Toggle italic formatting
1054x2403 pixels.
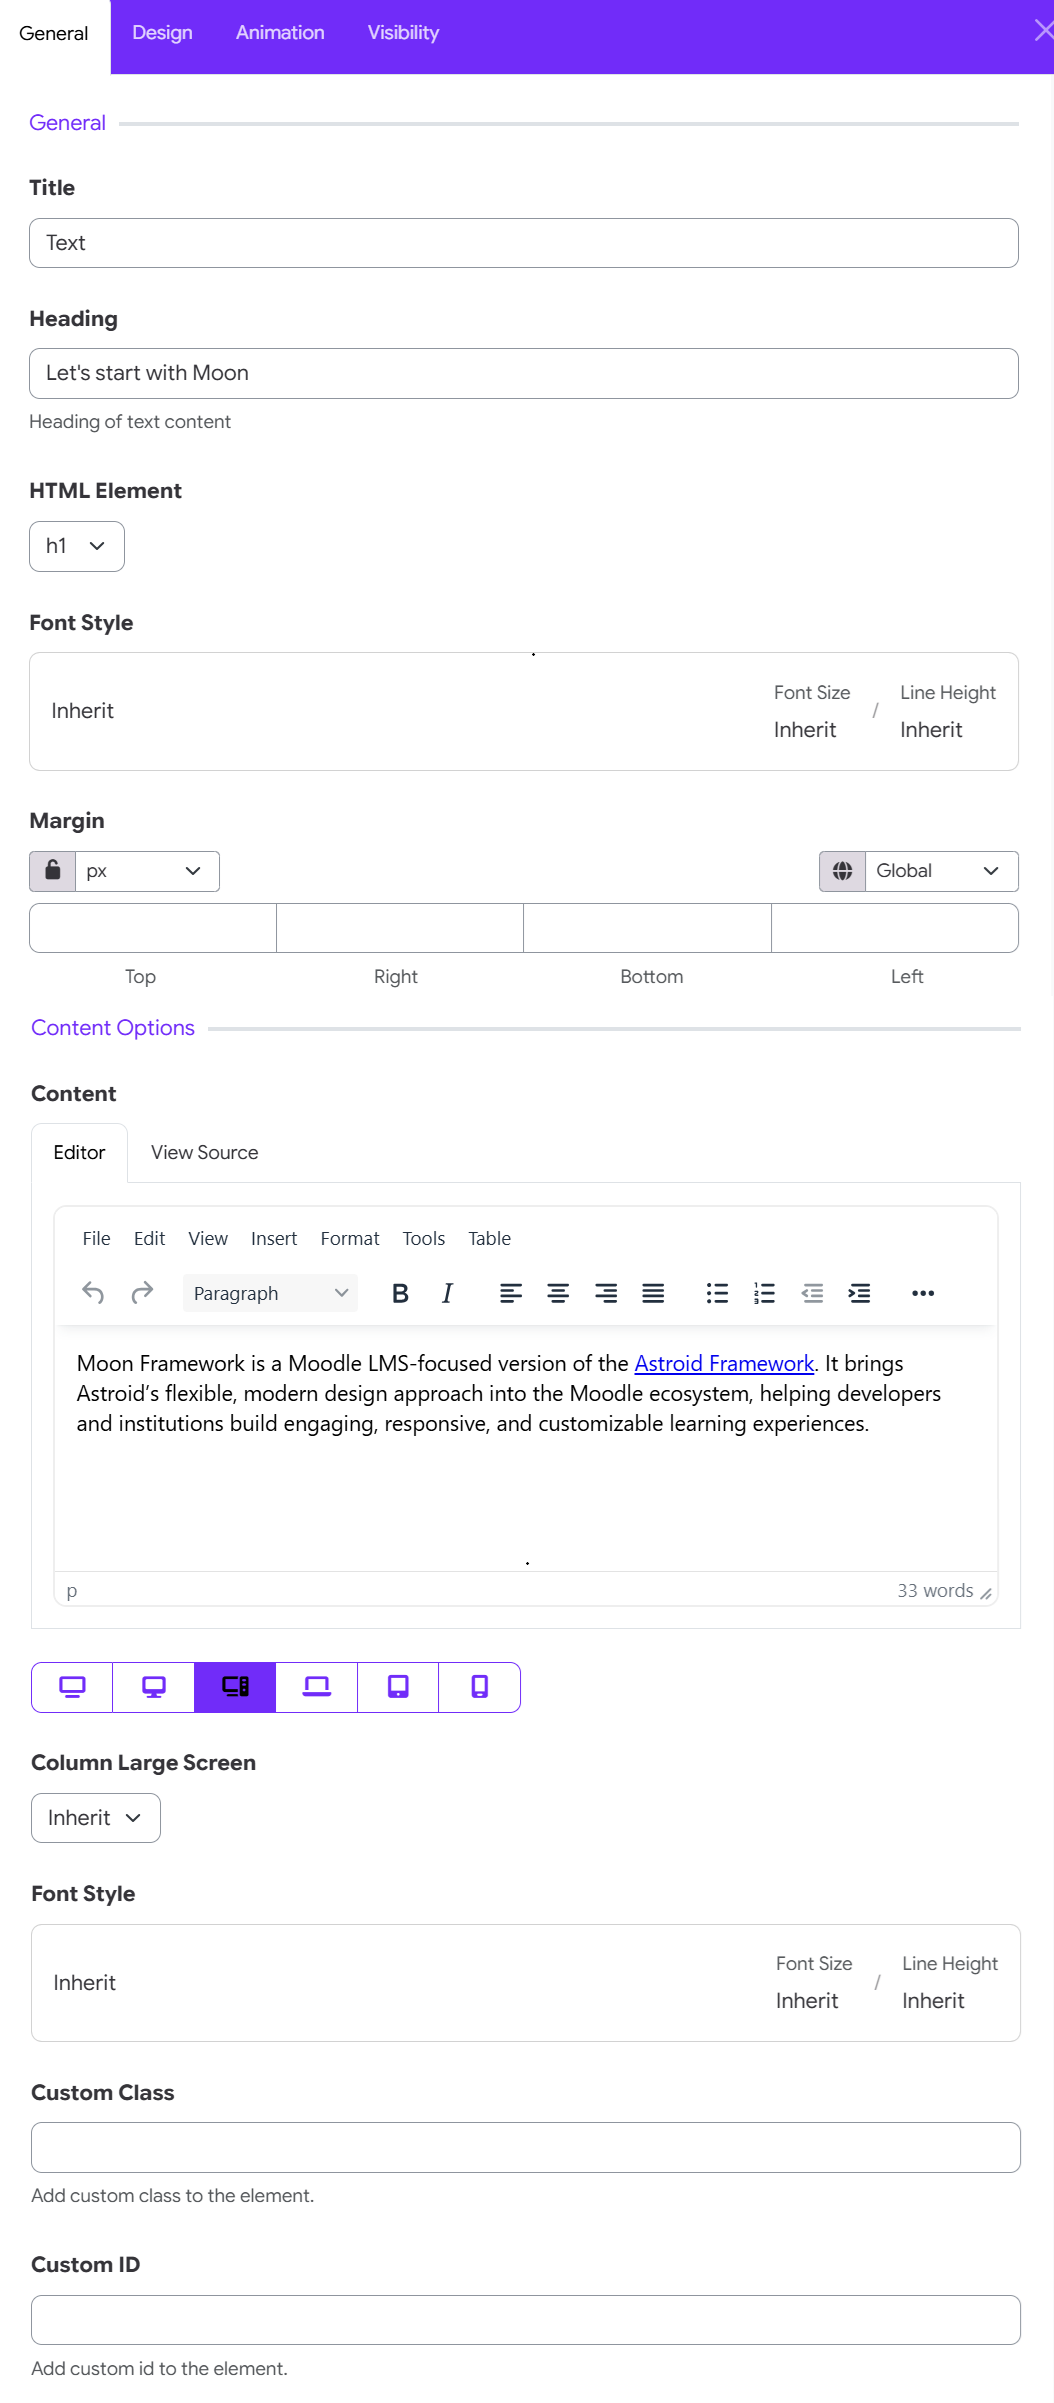click(447, 1293)
